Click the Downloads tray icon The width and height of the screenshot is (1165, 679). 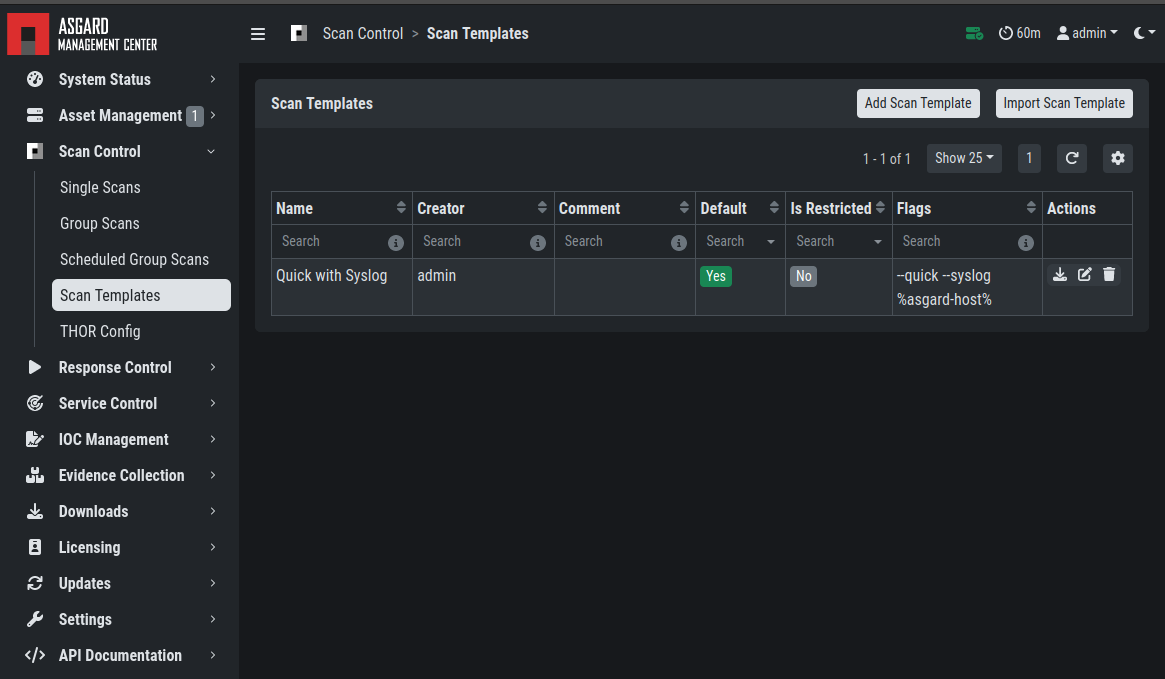click(x=35, y=511)
